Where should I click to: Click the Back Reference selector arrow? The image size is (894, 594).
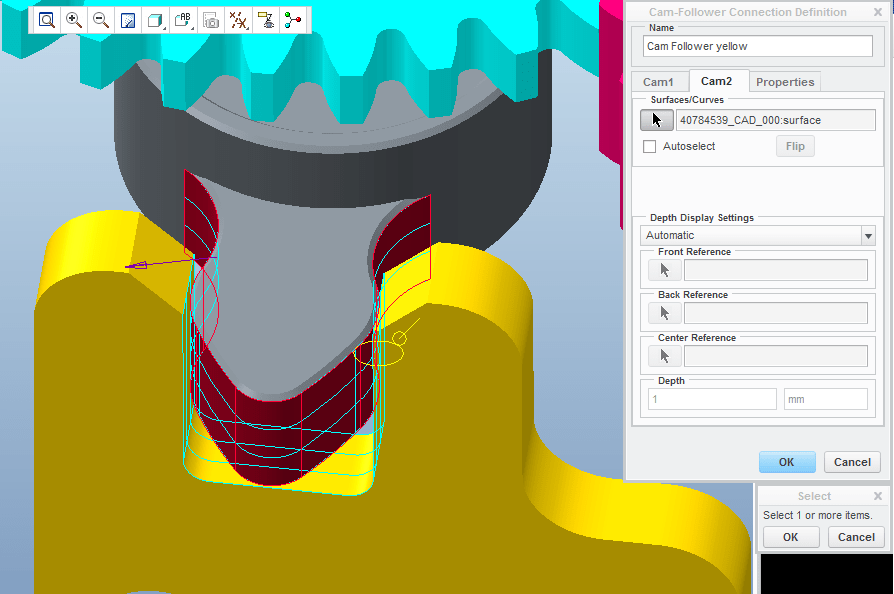[x=664, y=312]
